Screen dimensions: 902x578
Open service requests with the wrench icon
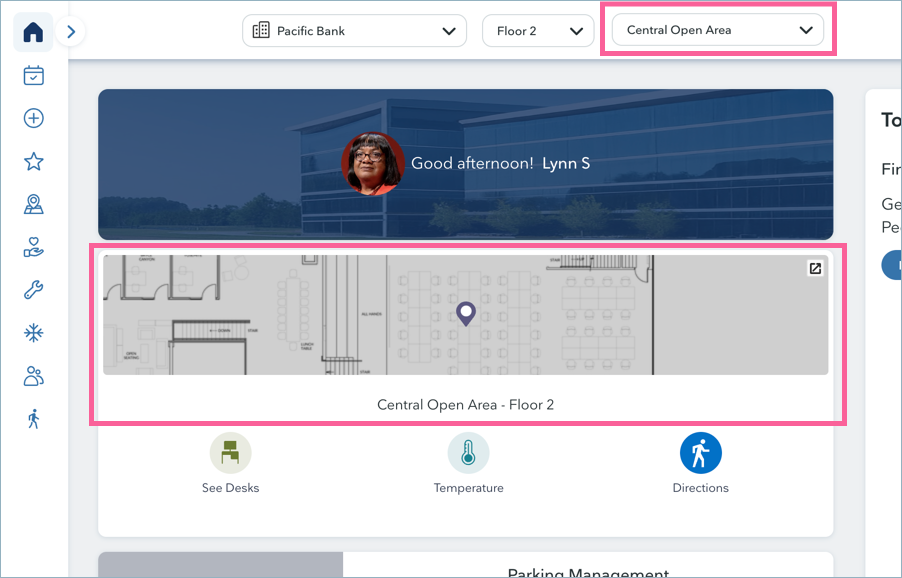click(x=33, y=290)
